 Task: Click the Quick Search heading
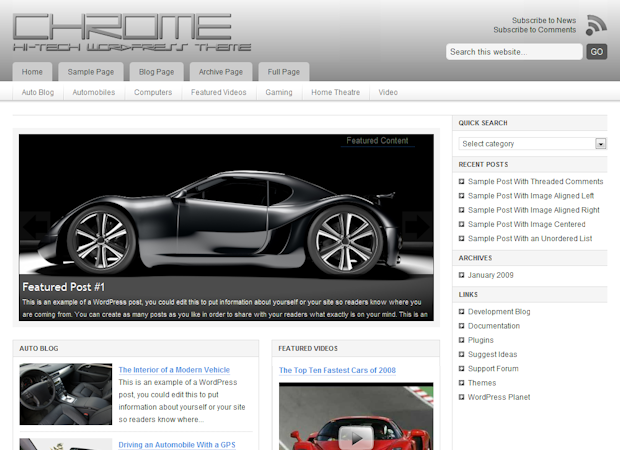(483, 123)
